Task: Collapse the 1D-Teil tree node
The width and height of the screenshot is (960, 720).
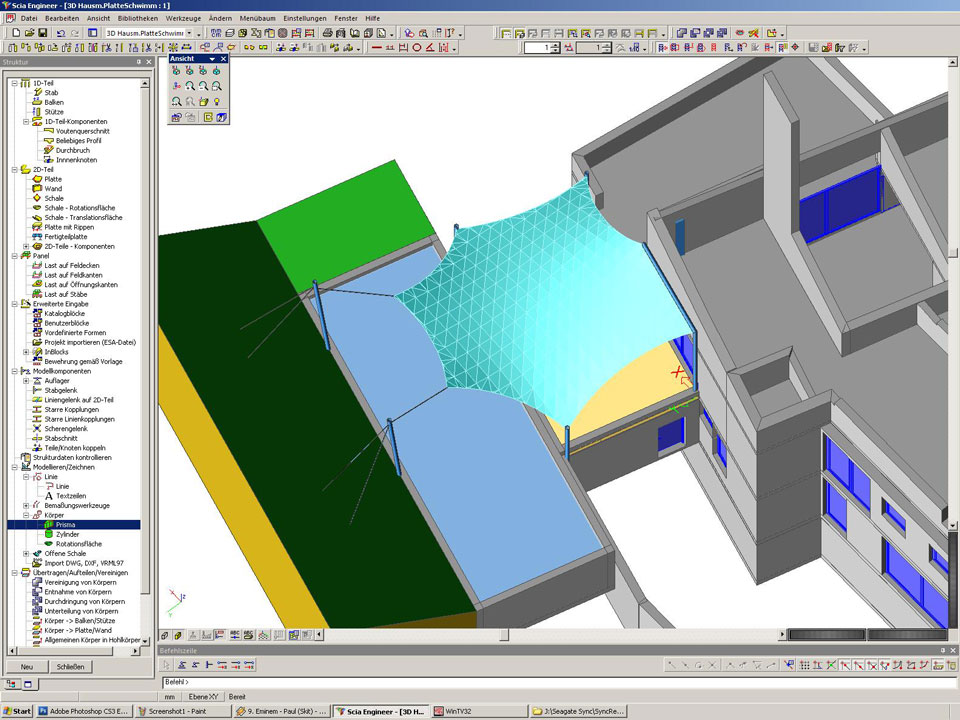Action: pyautogui.click(x=14, y=83)
